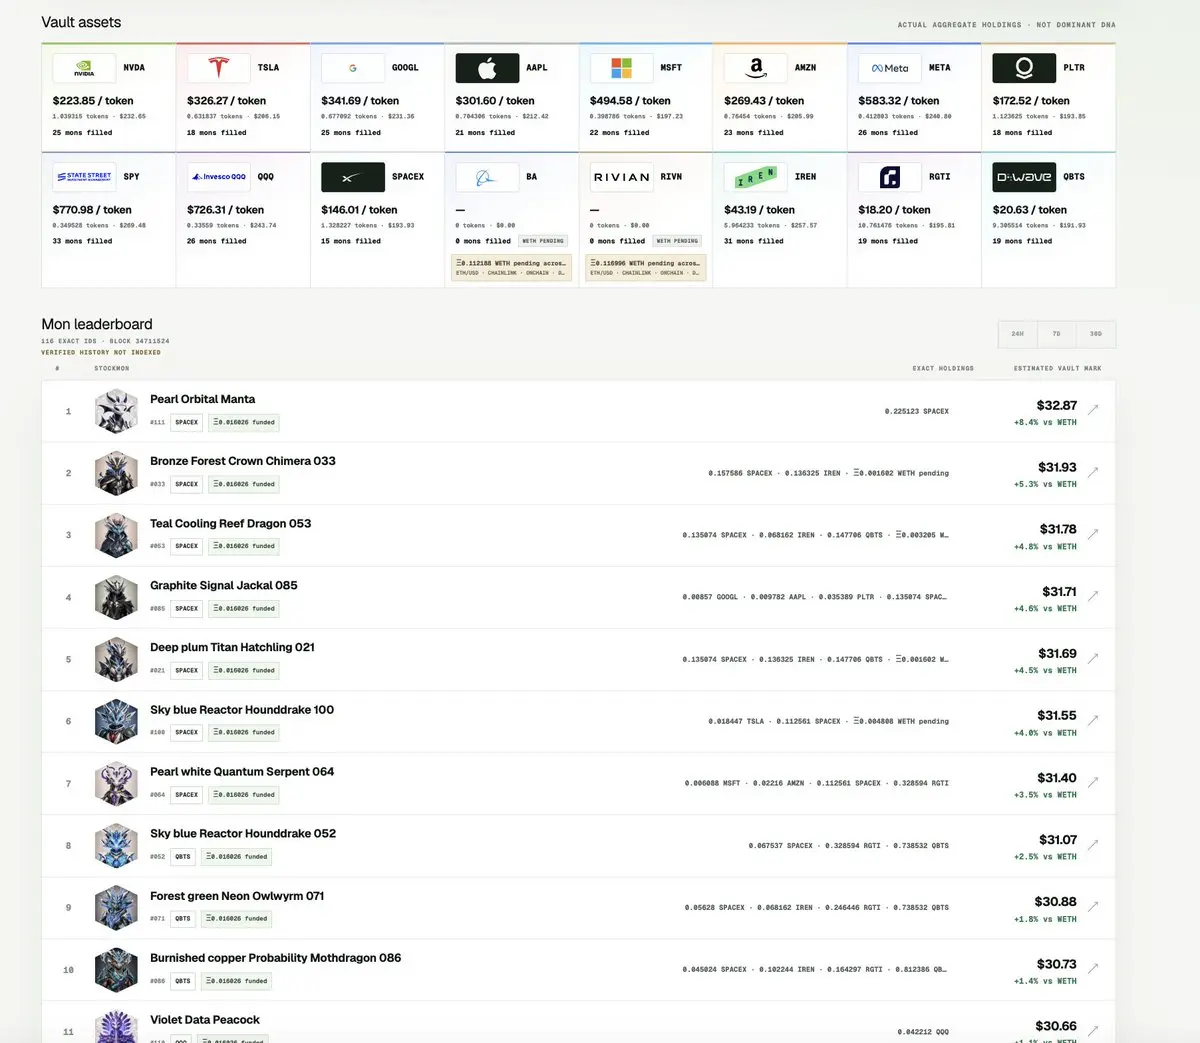Click the EXACT HOLDINGS column header
1200x1043 pixels.
(943, 368)
